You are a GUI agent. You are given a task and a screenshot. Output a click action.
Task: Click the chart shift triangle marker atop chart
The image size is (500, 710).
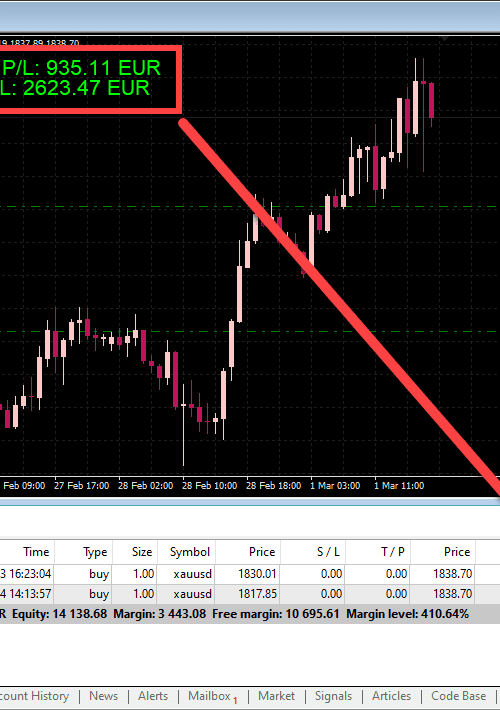point(444,39)
